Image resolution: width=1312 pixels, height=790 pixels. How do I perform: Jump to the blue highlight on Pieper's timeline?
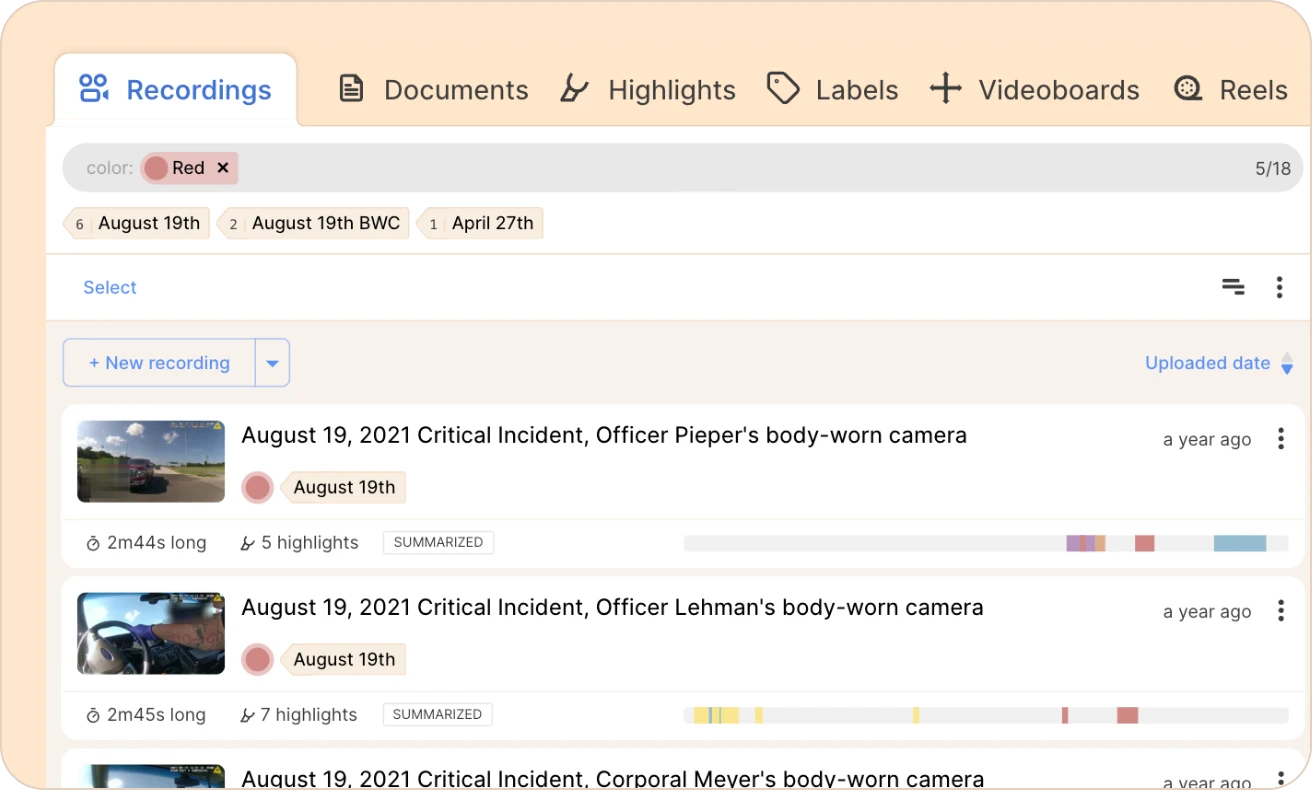(1240, 543)
